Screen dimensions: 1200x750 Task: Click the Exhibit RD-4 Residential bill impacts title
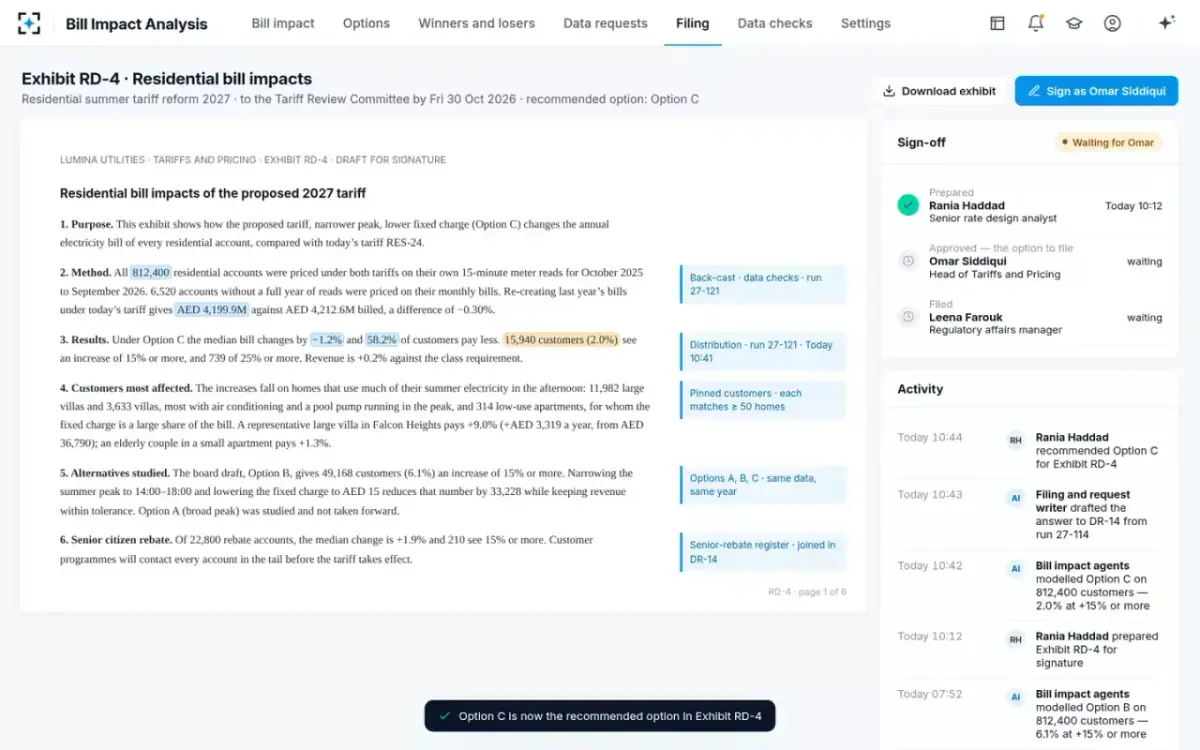tap(167, 78)
